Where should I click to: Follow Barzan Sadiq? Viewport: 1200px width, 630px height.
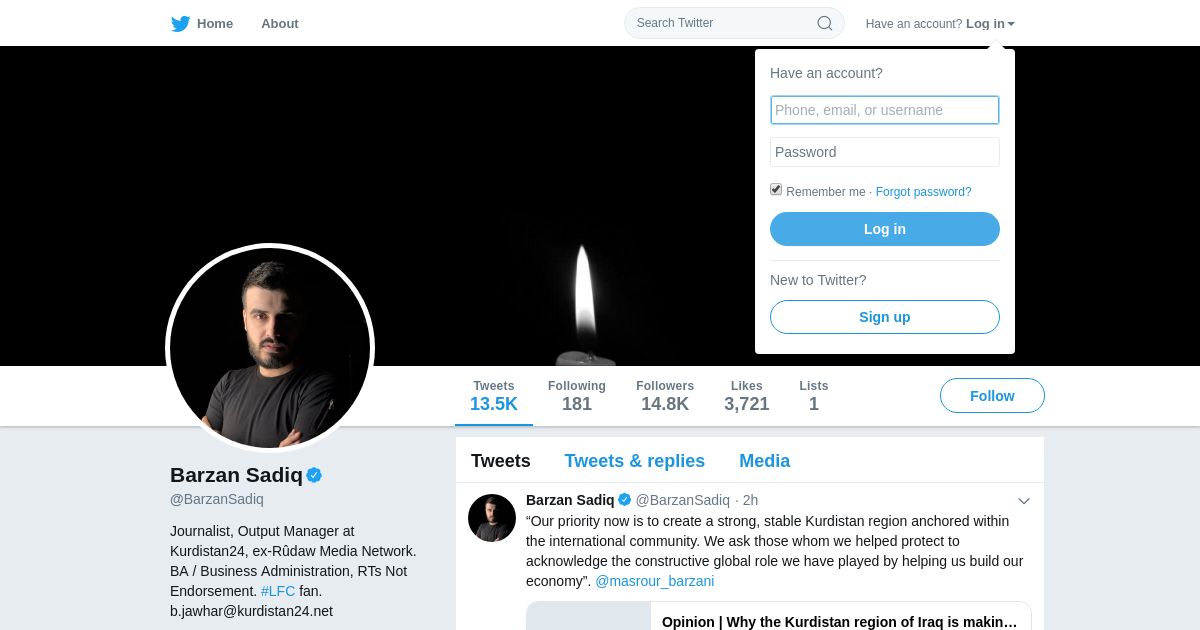pyautogui.click(x=992, y=396)
